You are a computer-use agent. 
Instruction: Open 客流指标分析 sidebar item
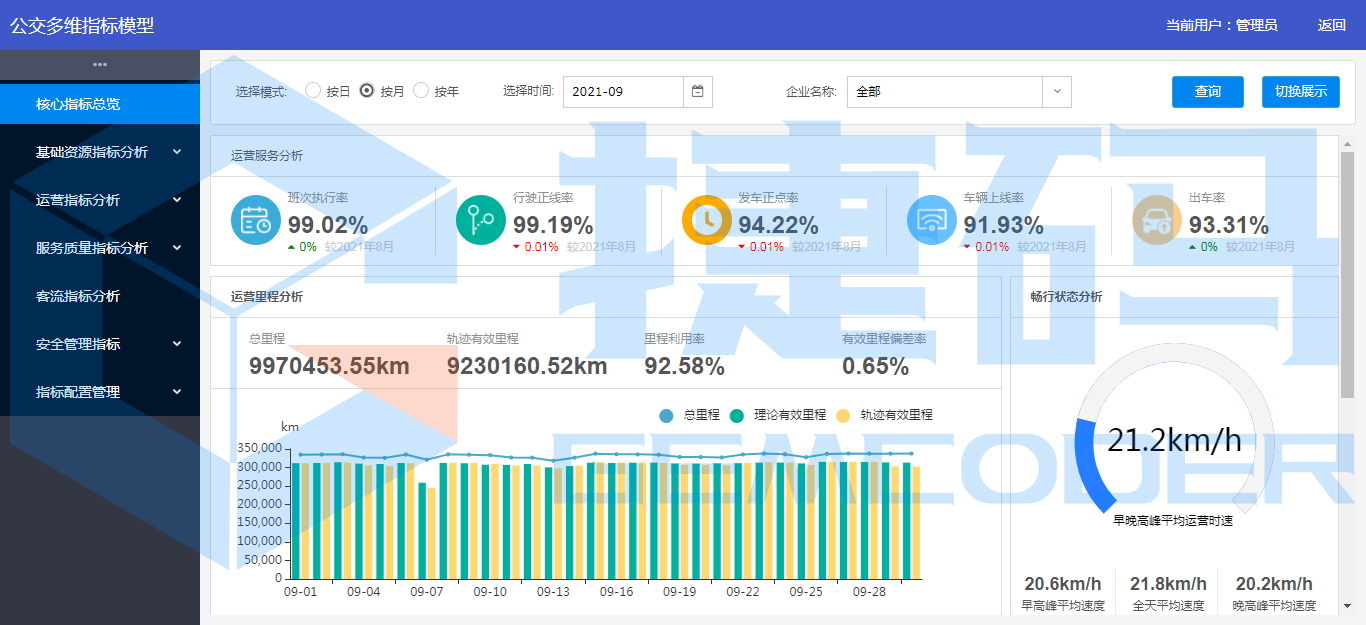(x=100, y=296)
